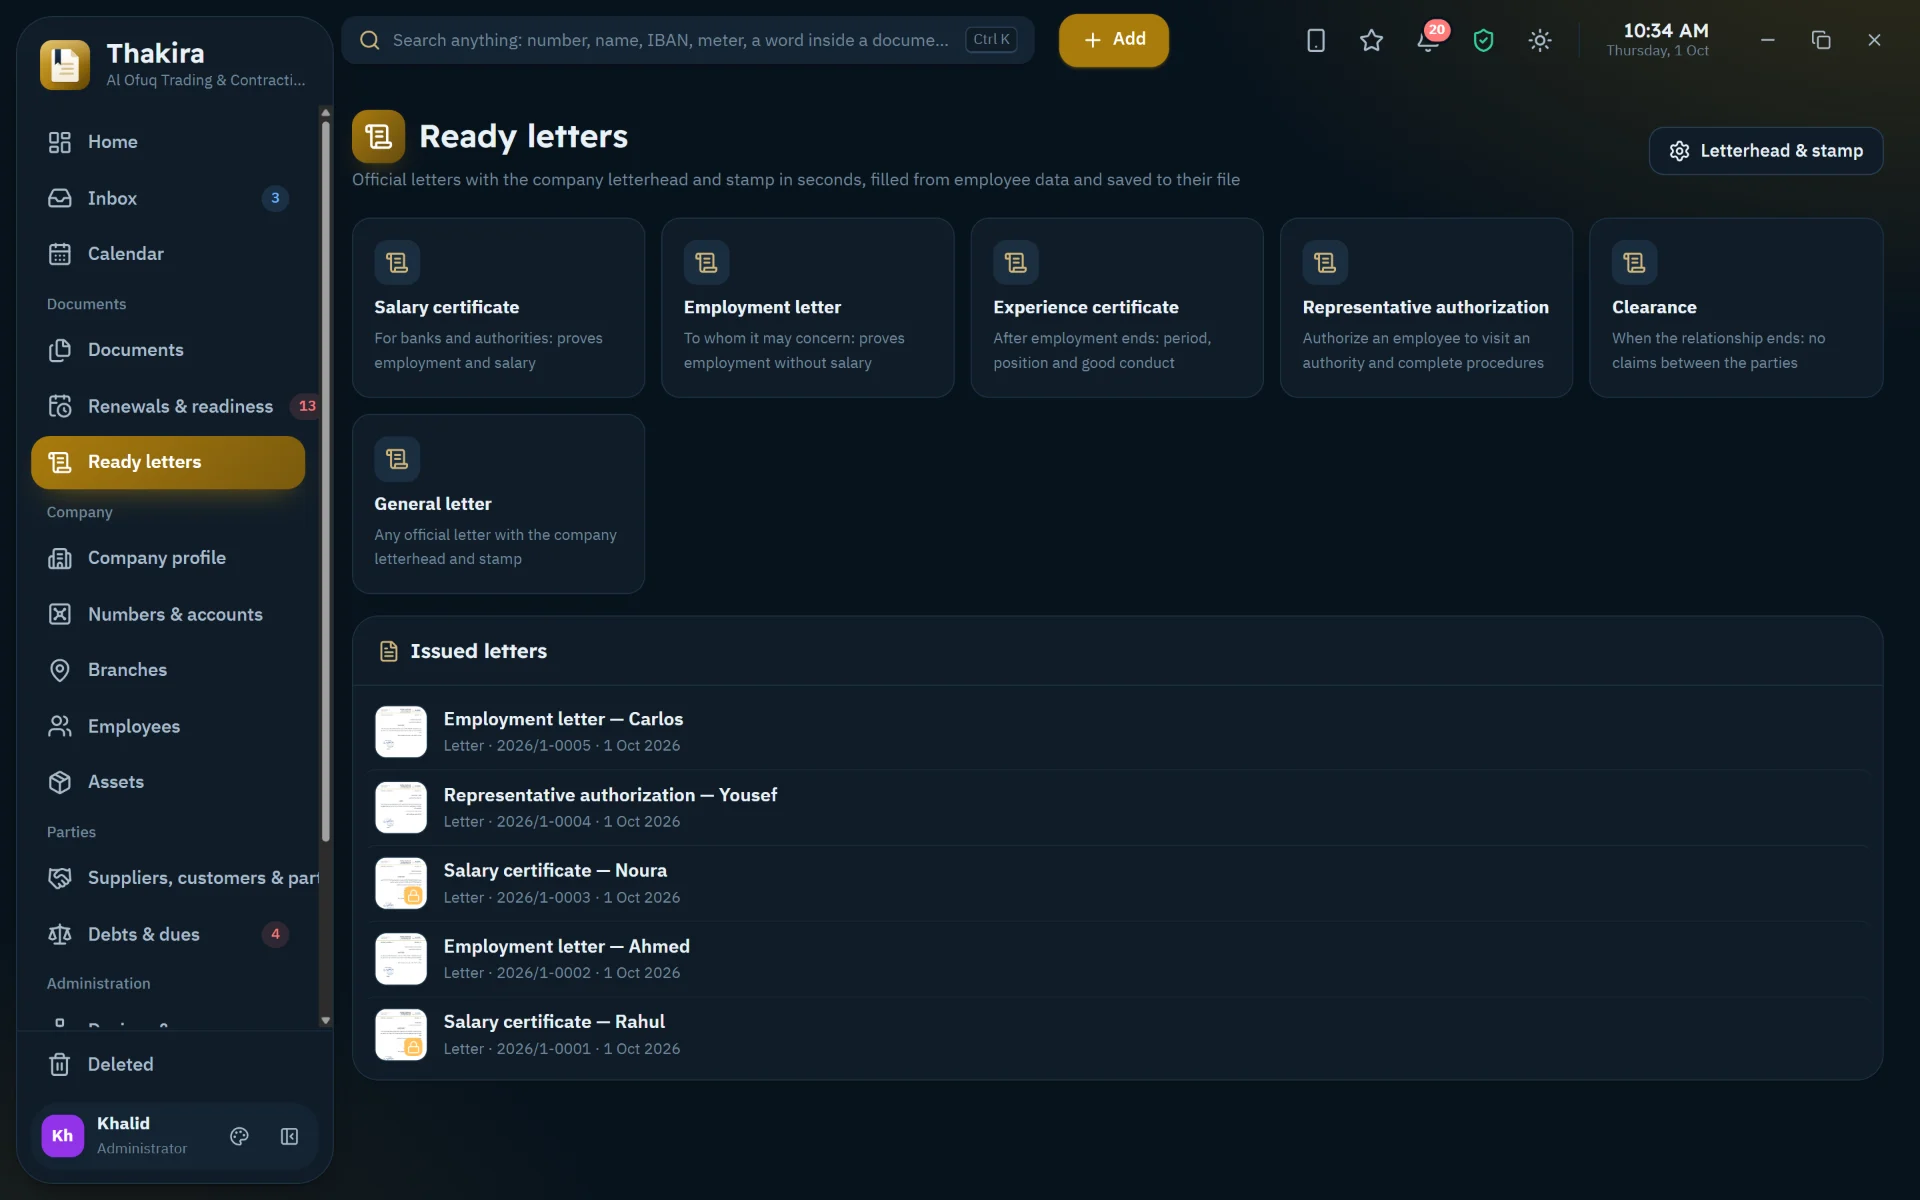The width and height of the screenshot is (1920, 1200).
Task: Click the General letter card icon
Action: click(397, 459)
